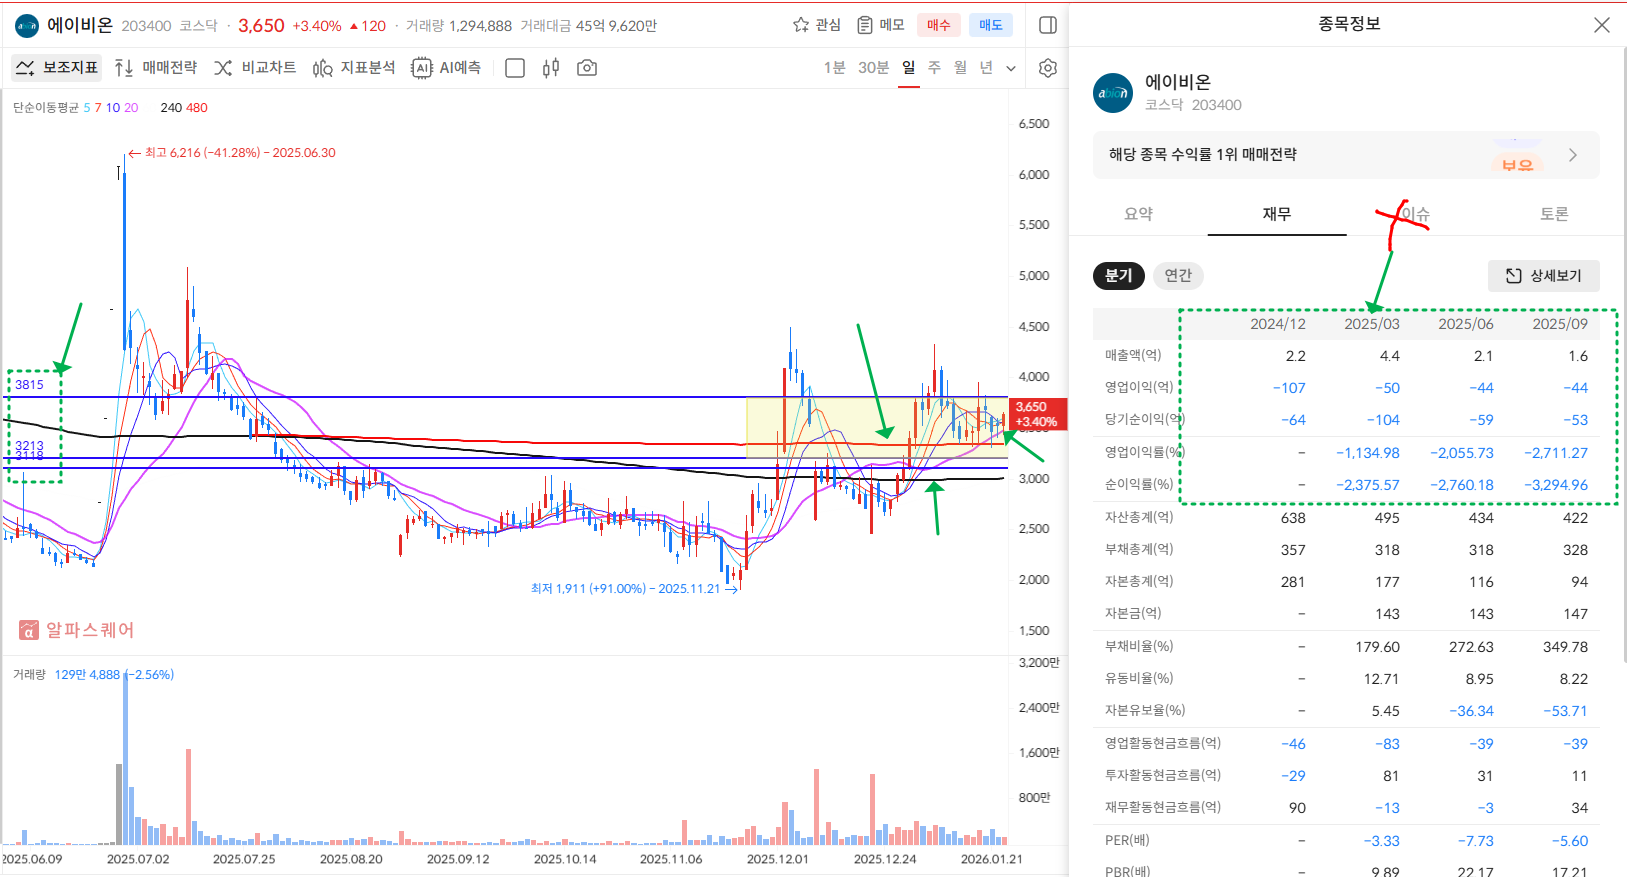1627x877 pixels.
Task: Click the 매출액(억) row label
Action: [x=1133, y=356]
